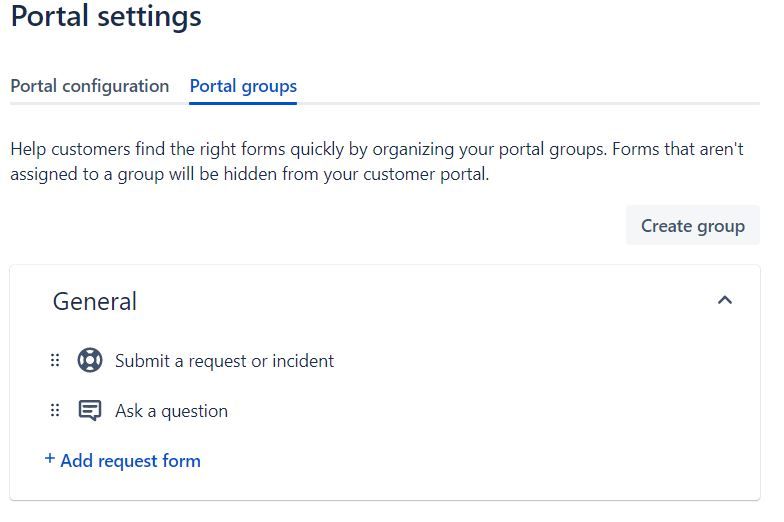Click the Portal settings heading
784x522 pixels.
coord(106,17)
